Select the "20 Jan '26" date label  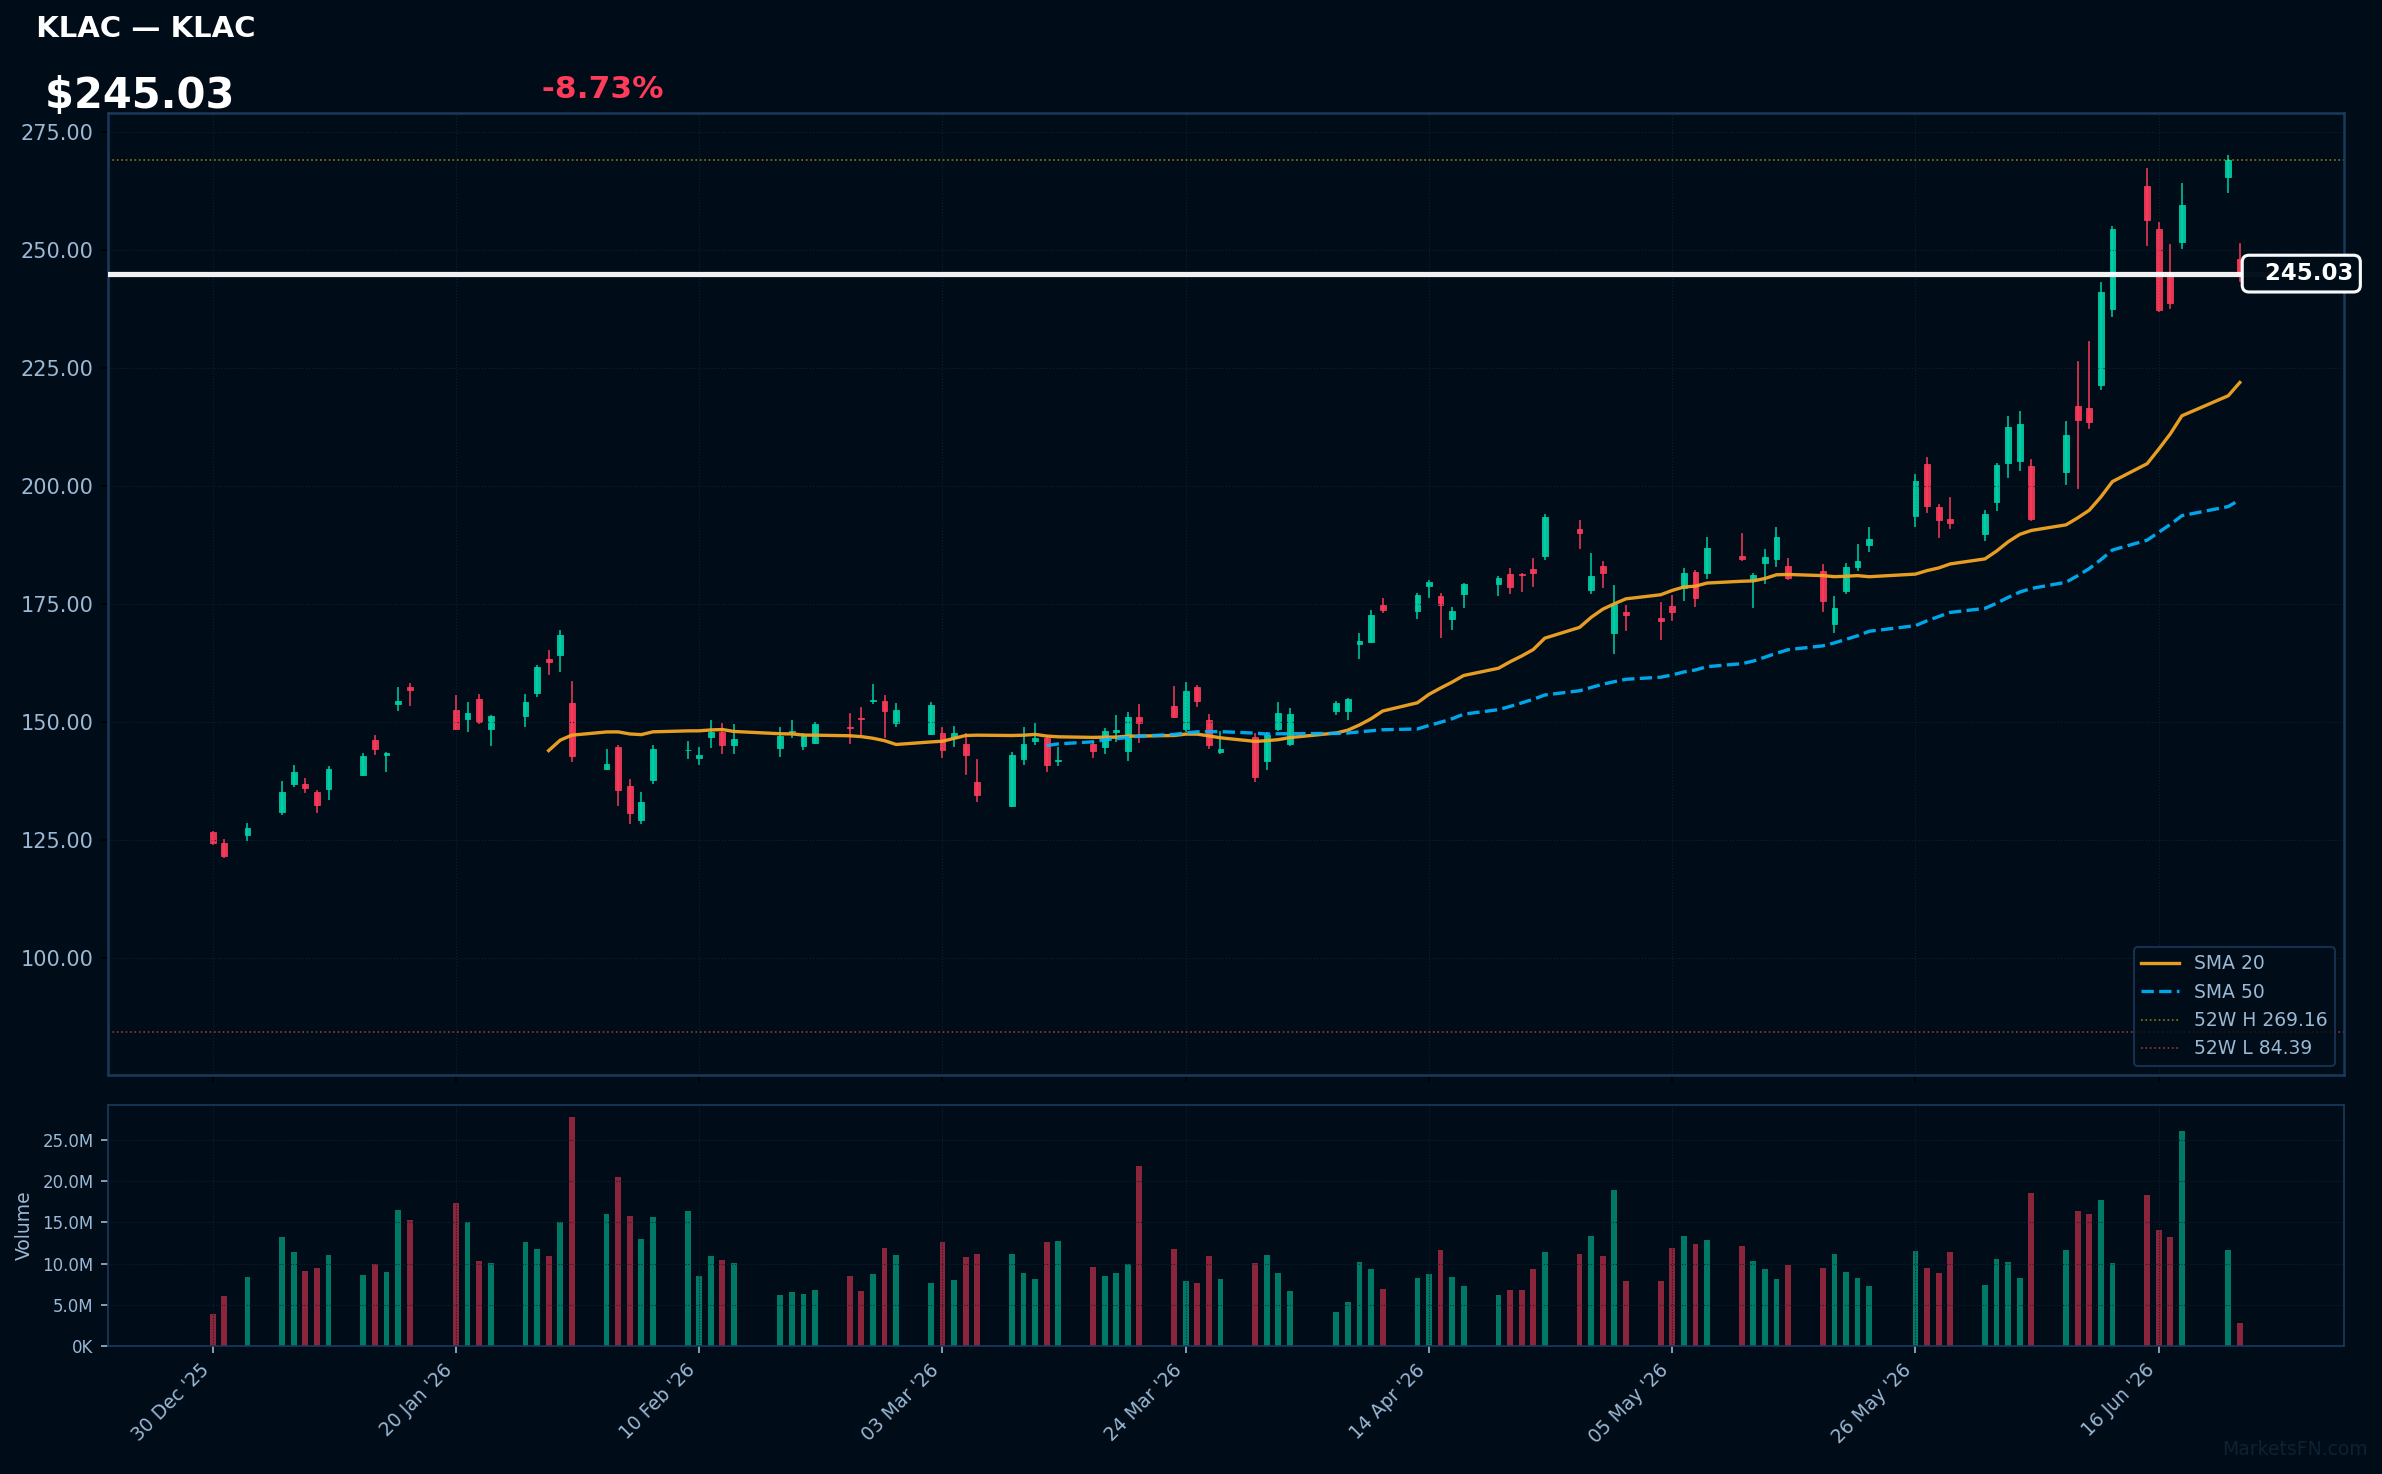click(415, 1400)
